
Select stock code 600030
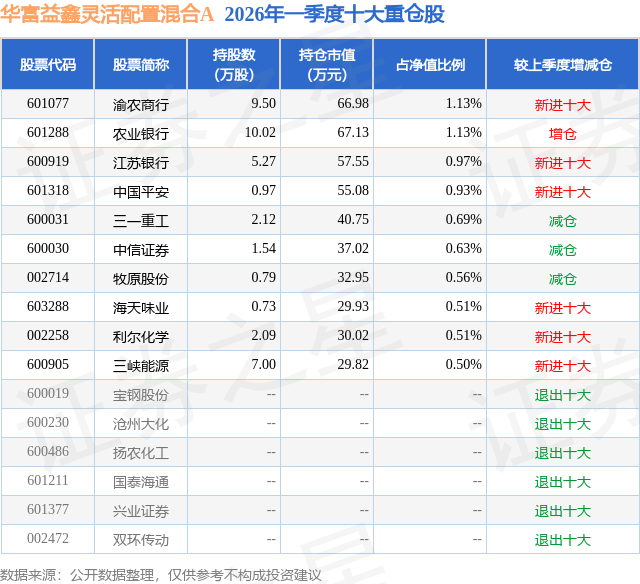click(48, 249)
